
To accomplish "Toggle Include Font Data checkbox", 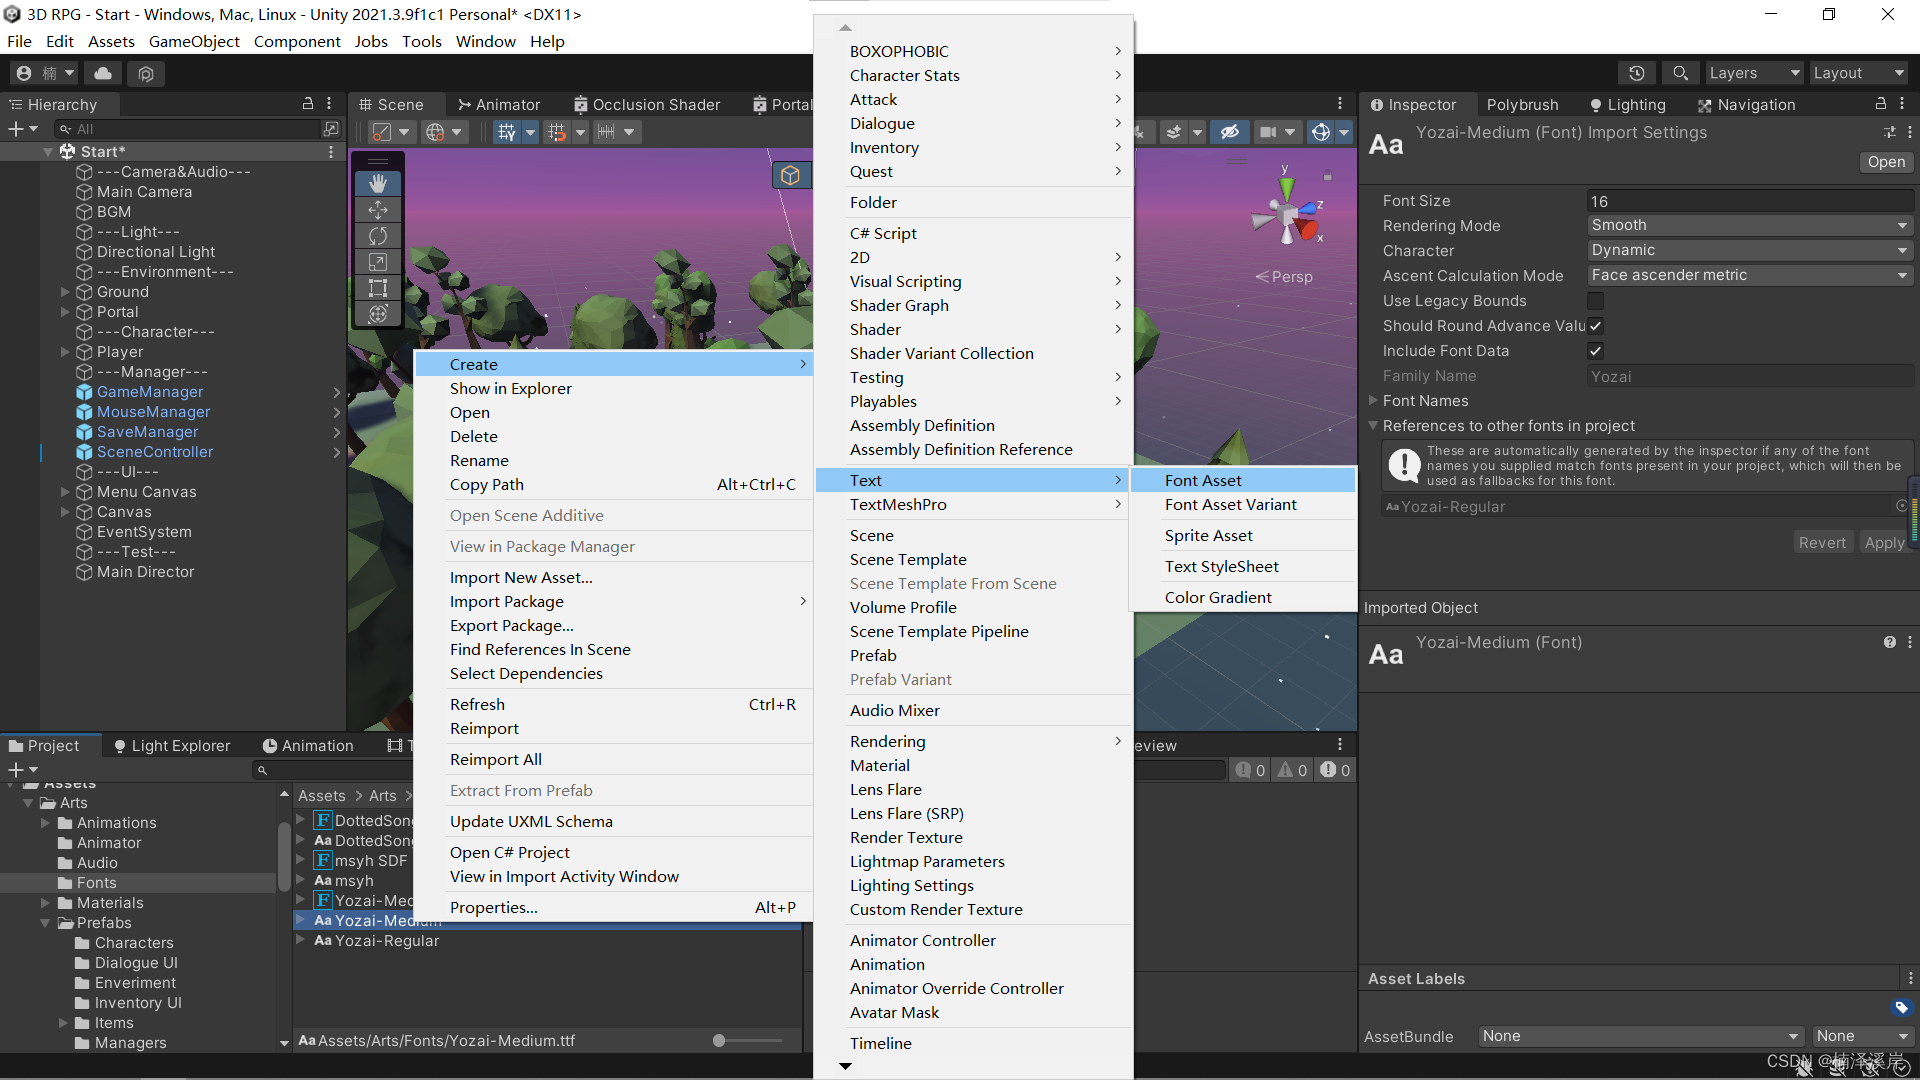I will (x=1595, y=351).
